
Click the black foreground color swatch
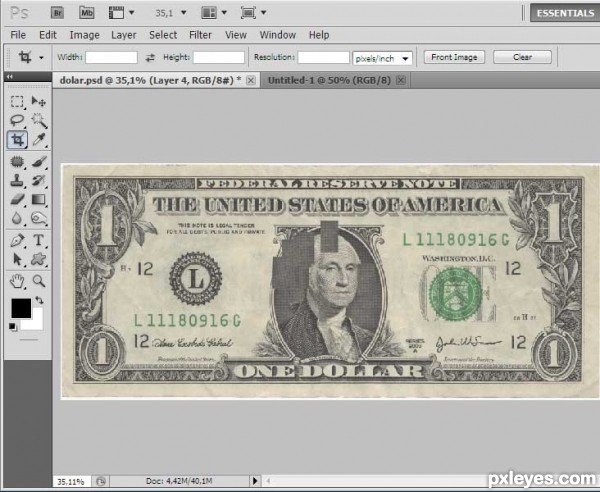tap(21, 308)
